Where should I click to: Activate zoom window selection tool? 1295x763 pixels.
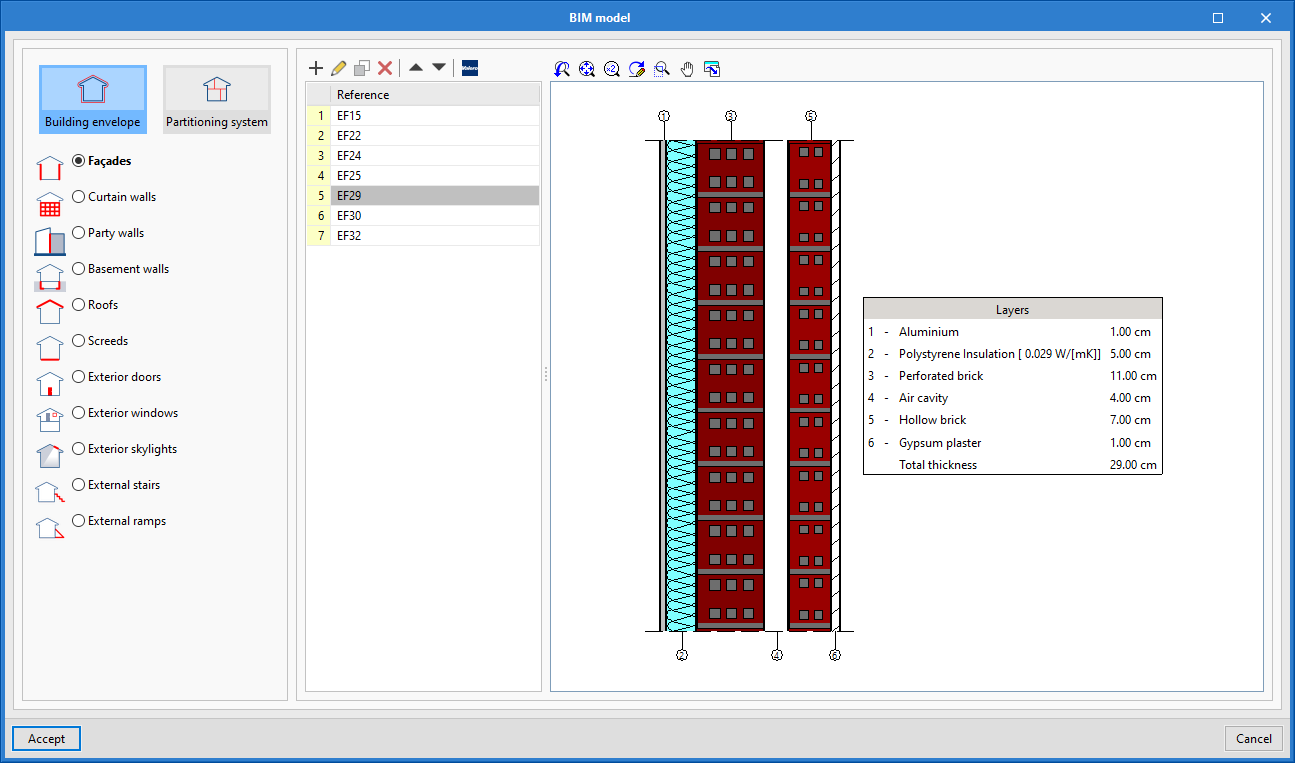click(x=662, y=69)
